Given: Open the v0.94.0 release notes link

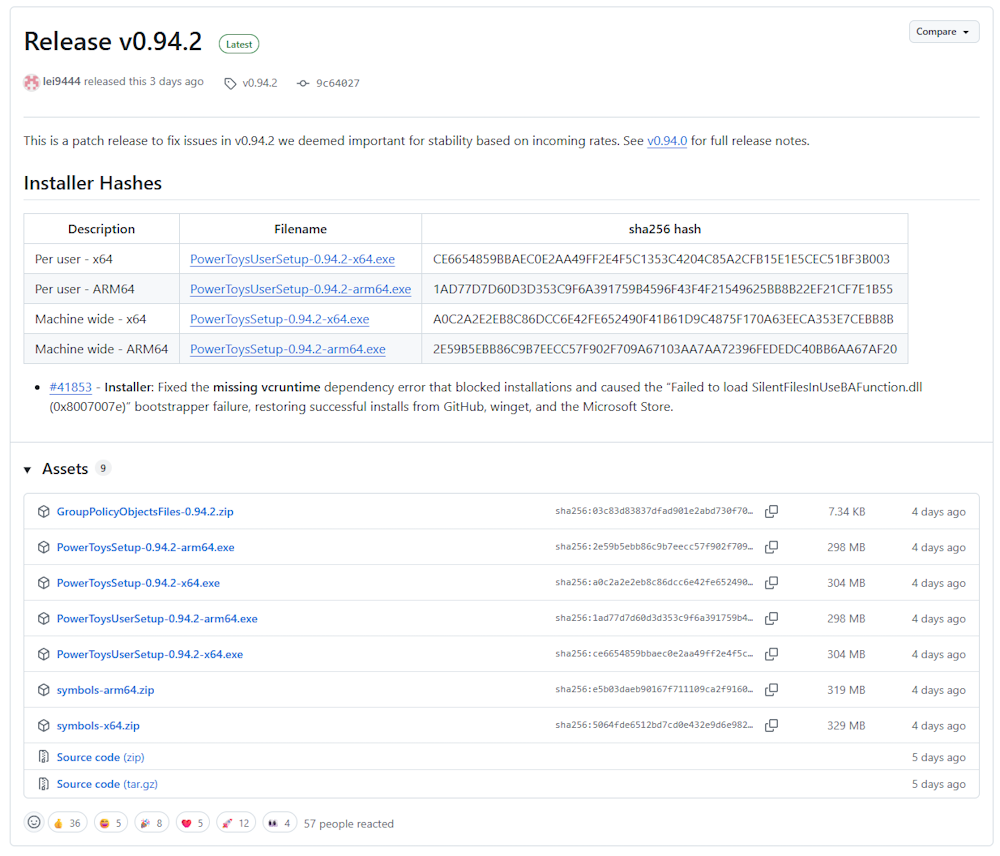Looking at the screenshot, I should (x=667, y=141).
